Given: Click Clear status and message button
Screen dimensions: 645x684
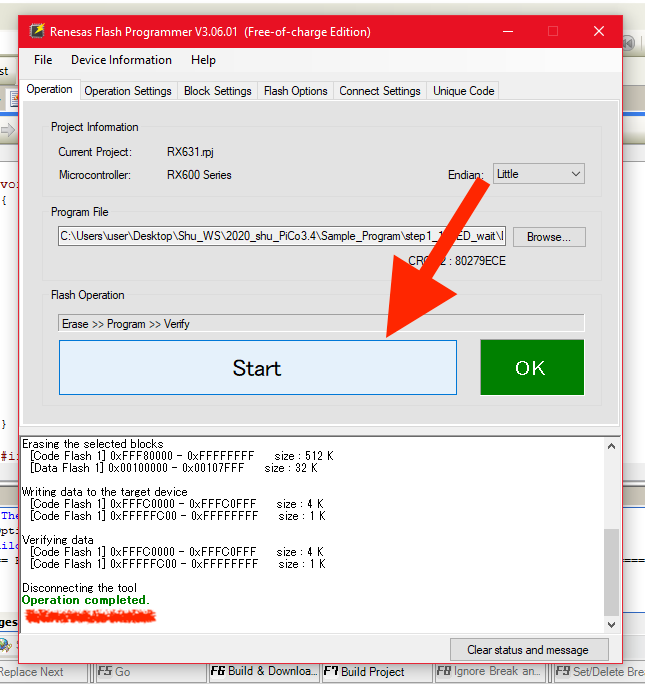Looking at the screenshot, I should pos(529,650).
